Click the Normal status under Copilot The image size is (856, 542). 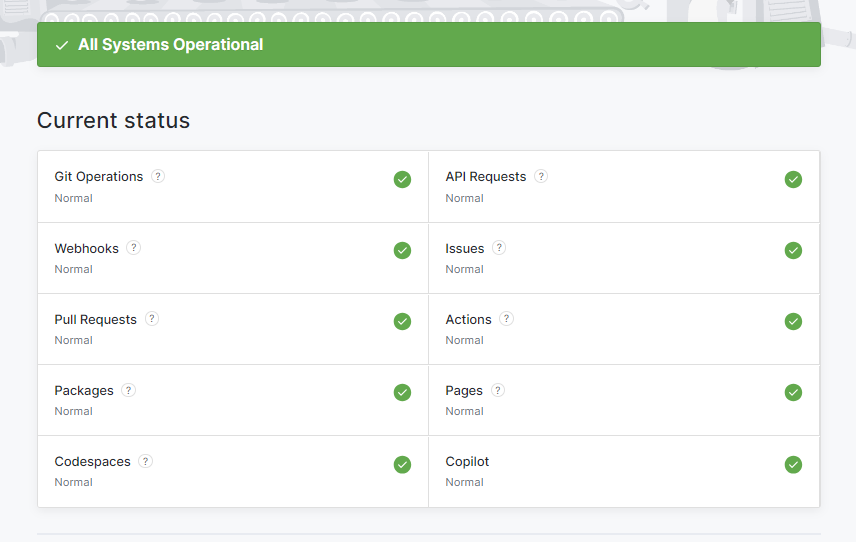point(465,482)
